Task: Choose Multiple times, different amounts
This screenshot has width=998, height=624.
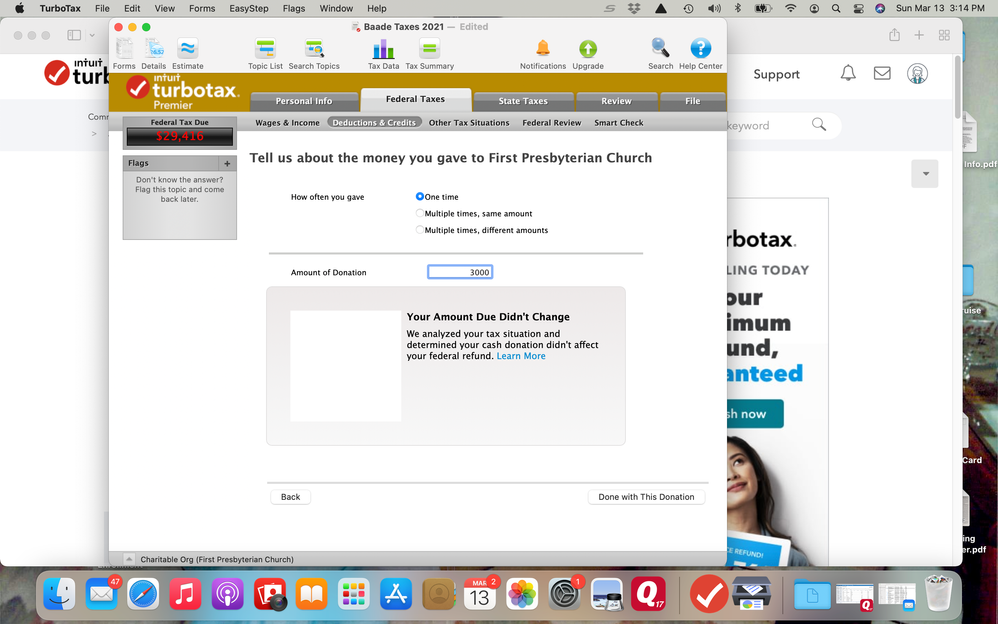Action: coord(420,229)
